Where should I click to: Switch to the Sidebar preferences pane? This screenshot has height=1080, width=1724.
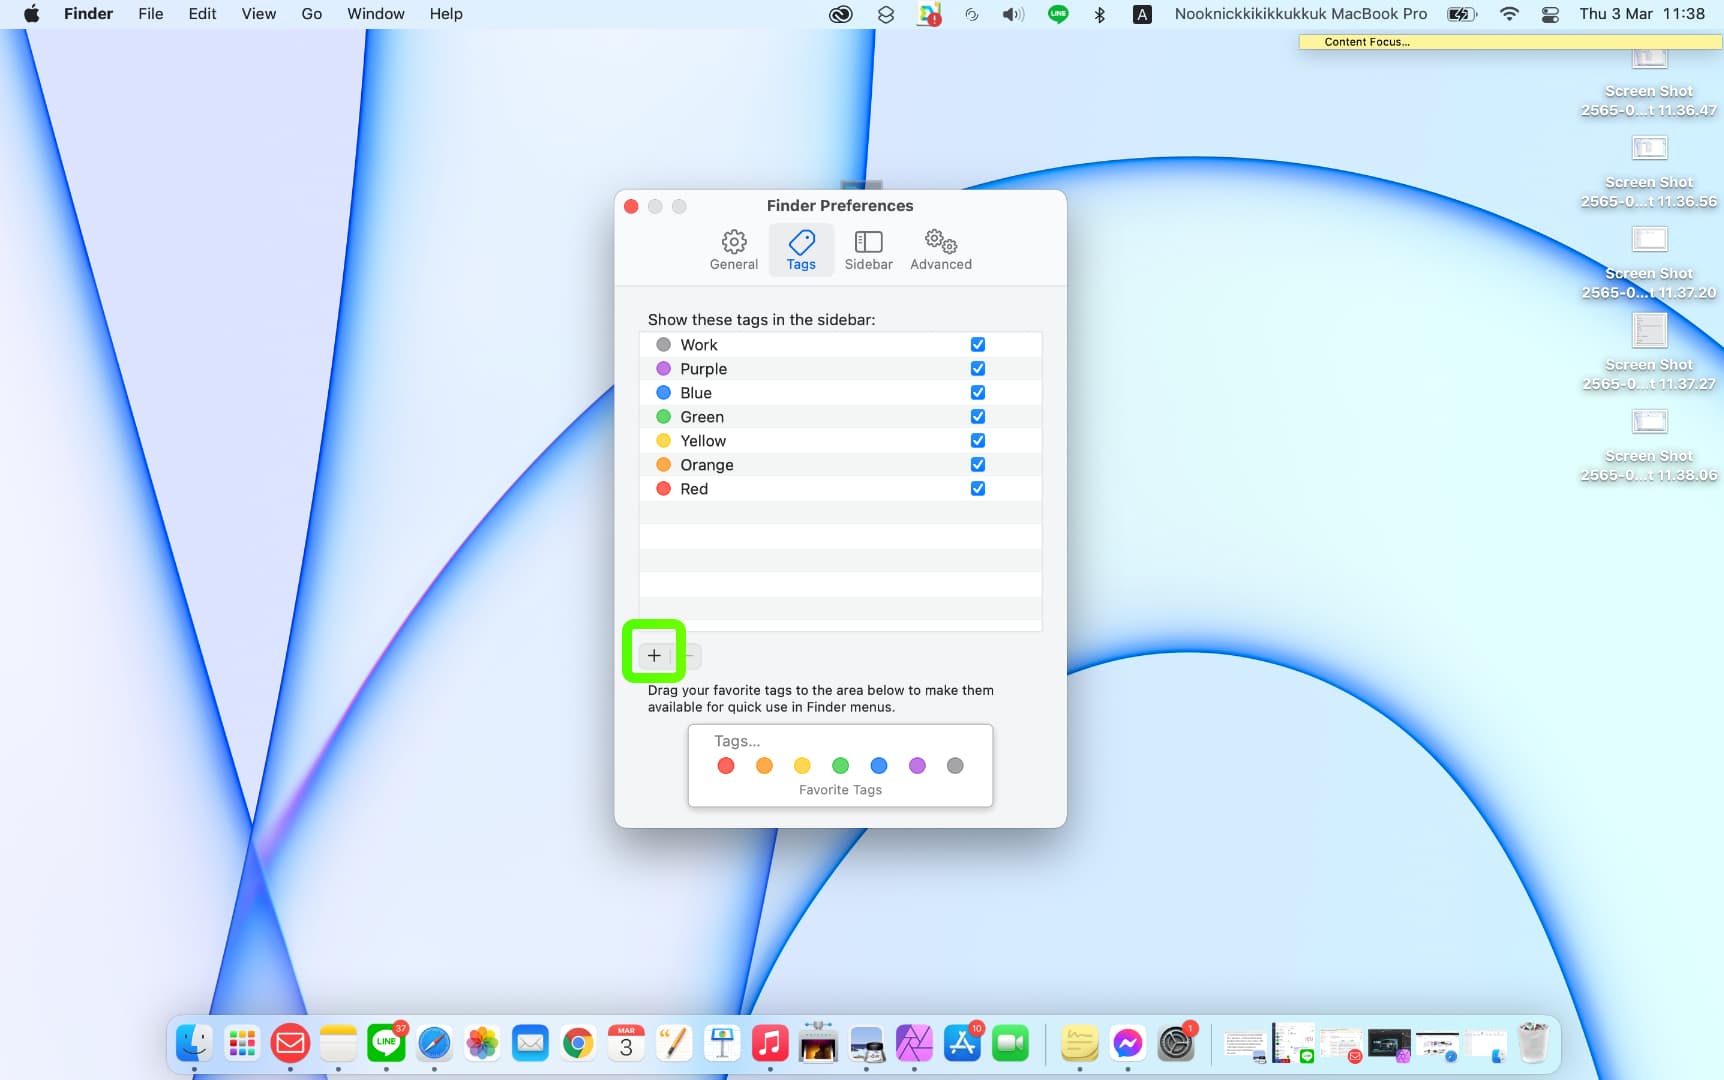(868, 250)
